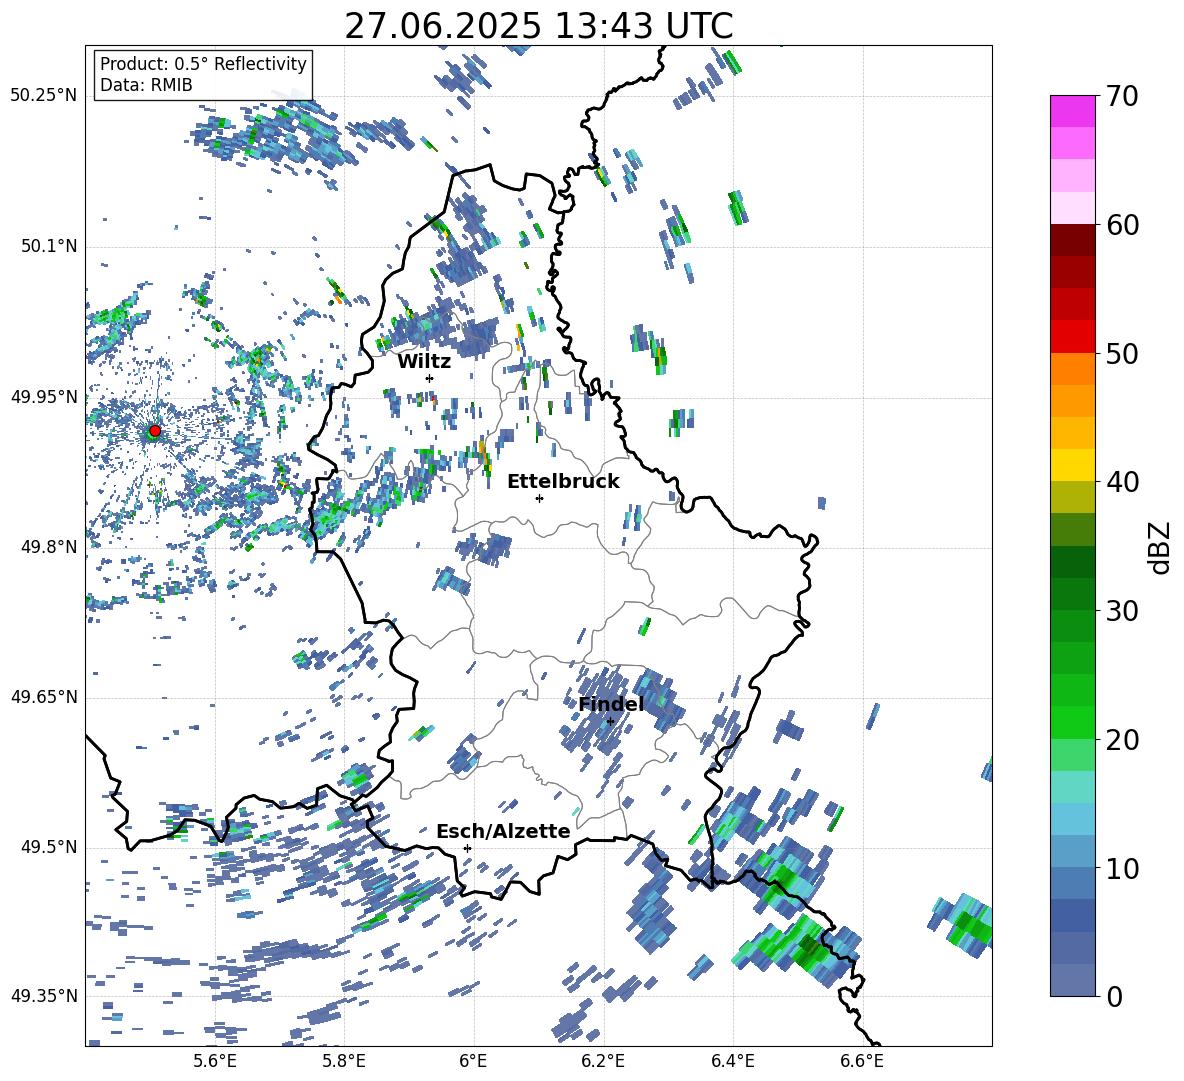Click the 70 tick label on colorbar
The width and height of the screenshot is (1184, 1081).
coord(1122,97)
